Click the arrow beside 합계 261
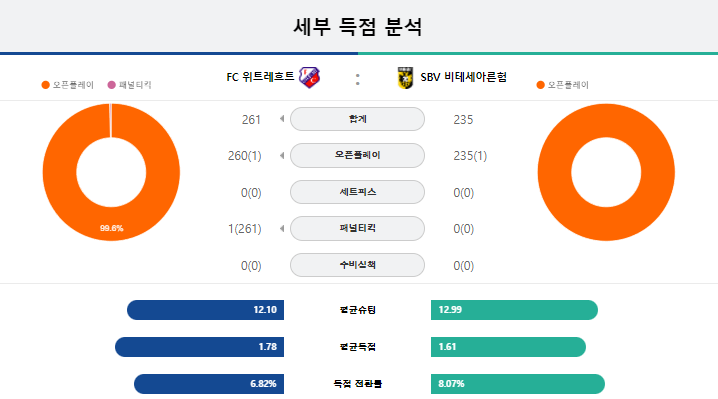The height and width of the screenshot is (399, 718). coord(282,119)
